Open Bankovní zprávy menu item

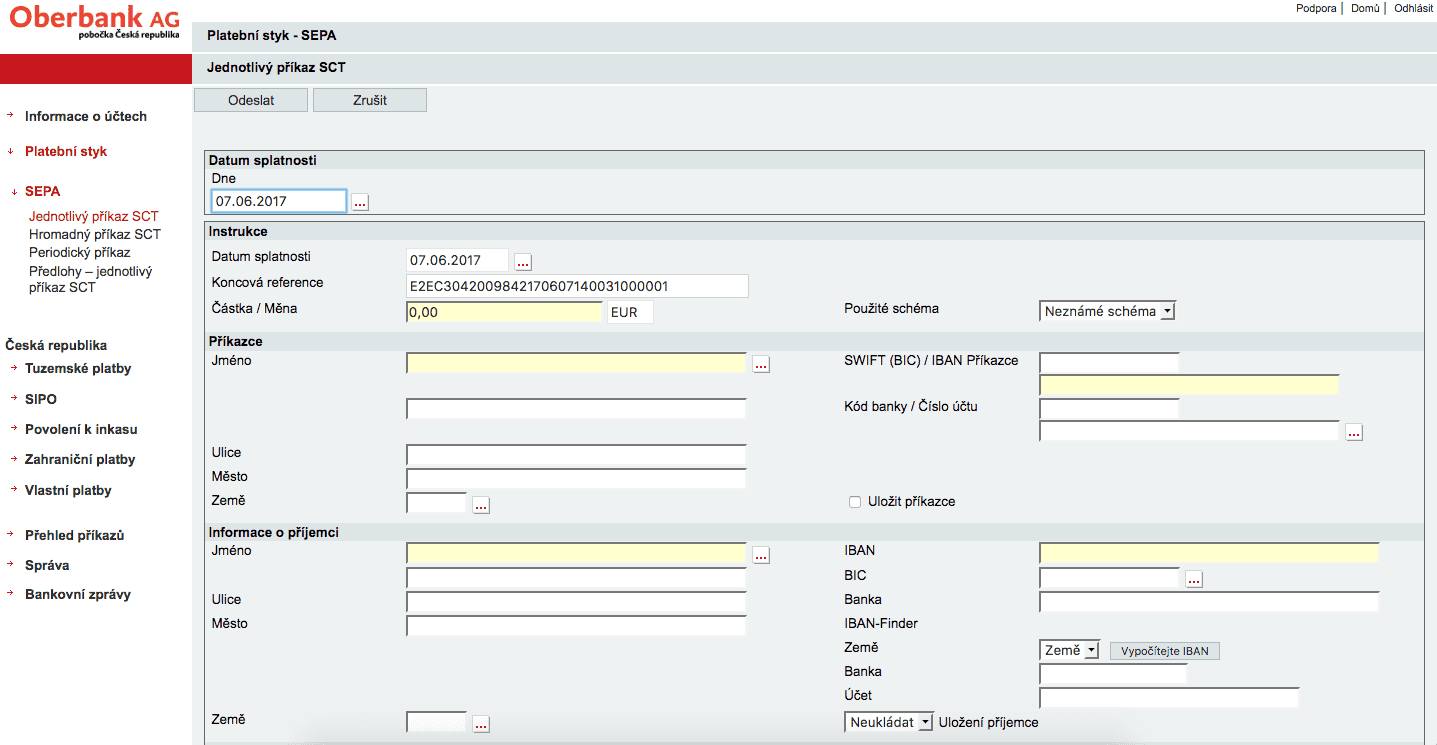tap(78, 594)
